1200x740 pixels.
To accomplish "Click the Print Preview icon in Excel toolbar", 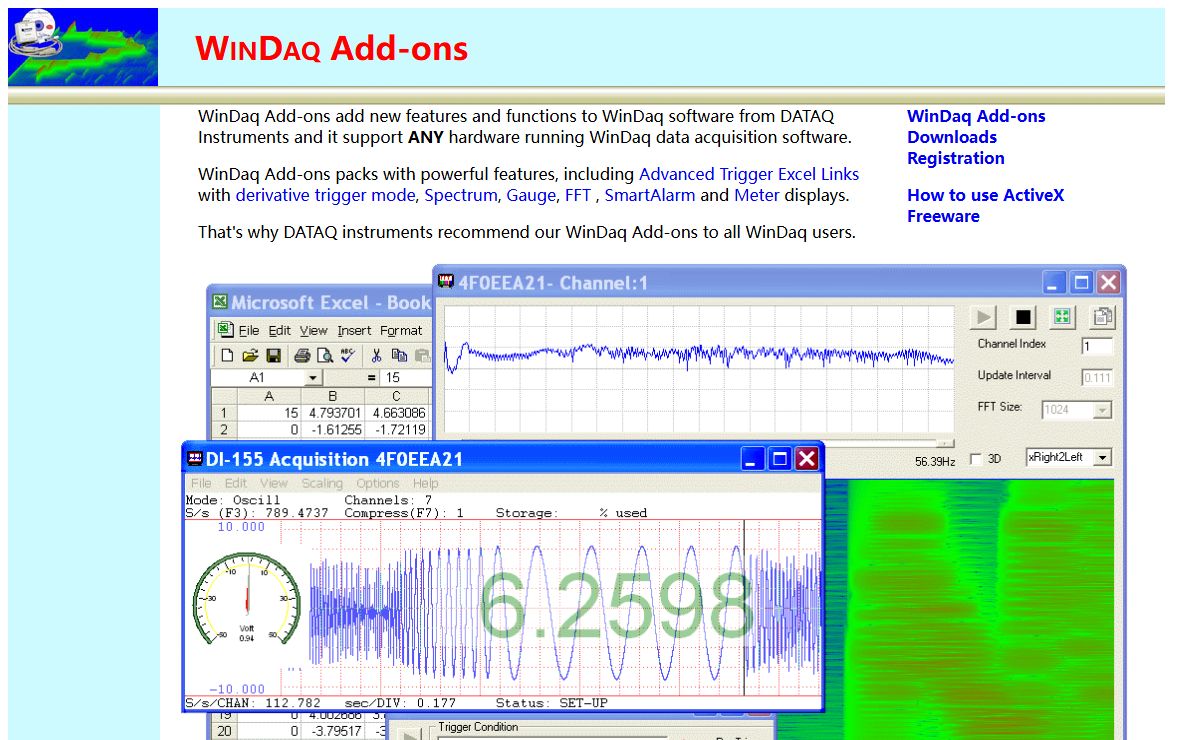I will (x=324, y=355).
